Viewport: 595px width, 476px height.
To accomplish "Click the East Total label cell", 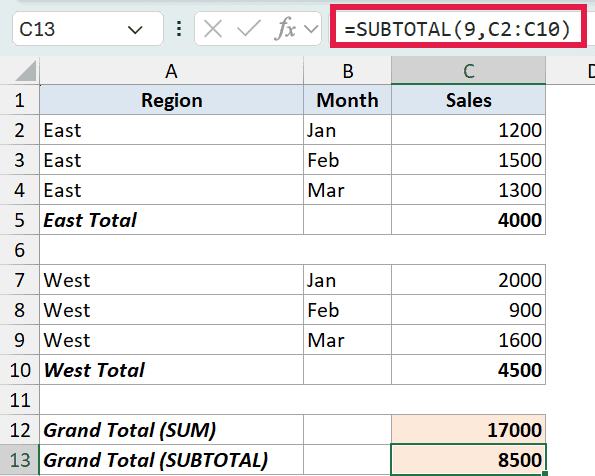I will click(x=172, y=220).
